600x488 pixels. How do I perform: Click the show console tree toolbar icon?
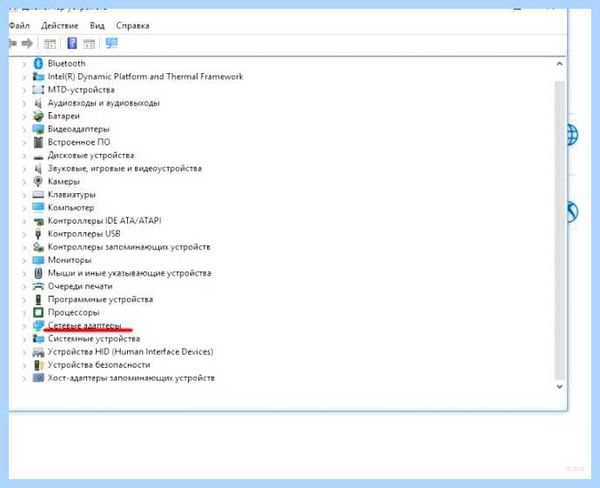(x=50, y=44)
